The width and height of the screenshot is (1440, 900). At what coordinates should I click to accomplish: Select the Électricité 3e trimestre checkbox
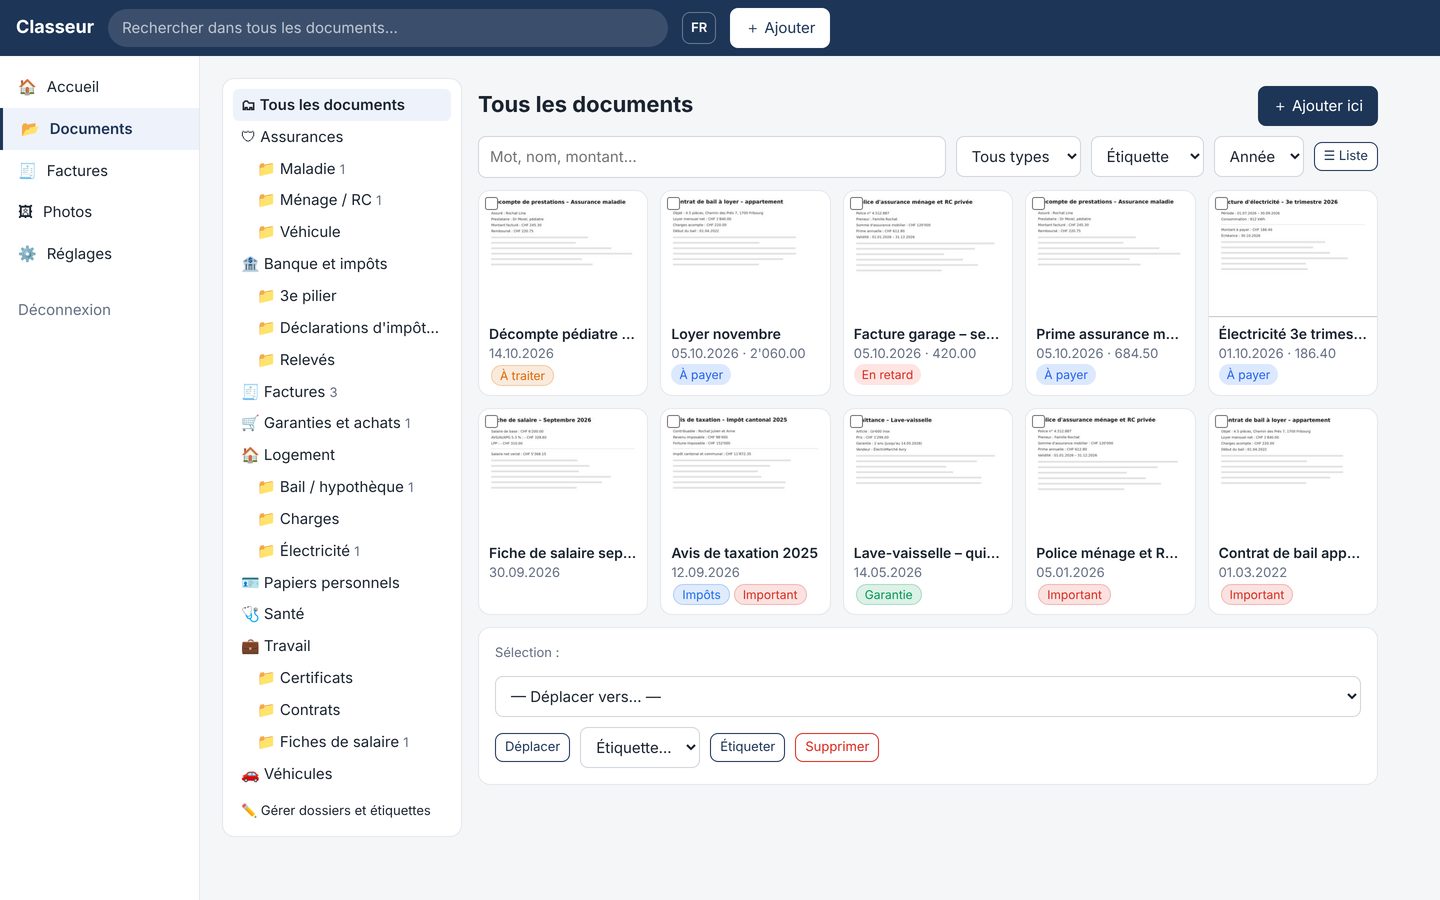[x=1221, y=203]
